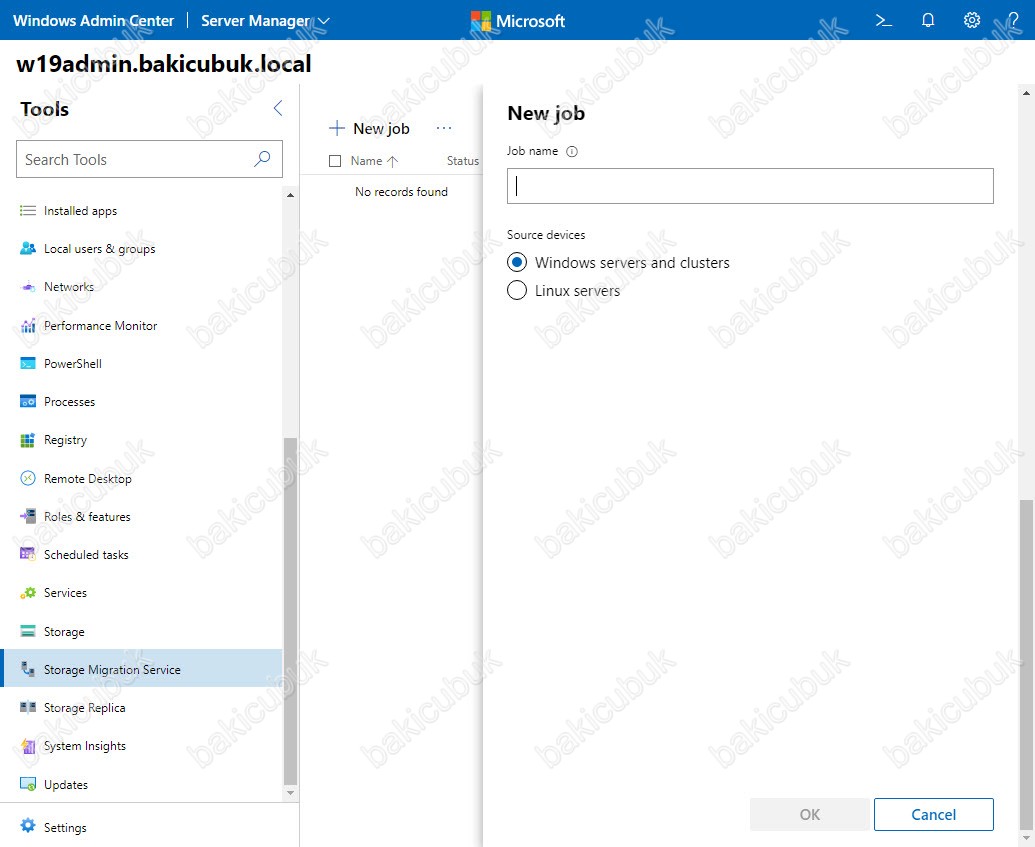Screen dimensions: 1035x847
Task: Sort by the Name column arrow
Action: pyautogui.click(x=393, y=161)
